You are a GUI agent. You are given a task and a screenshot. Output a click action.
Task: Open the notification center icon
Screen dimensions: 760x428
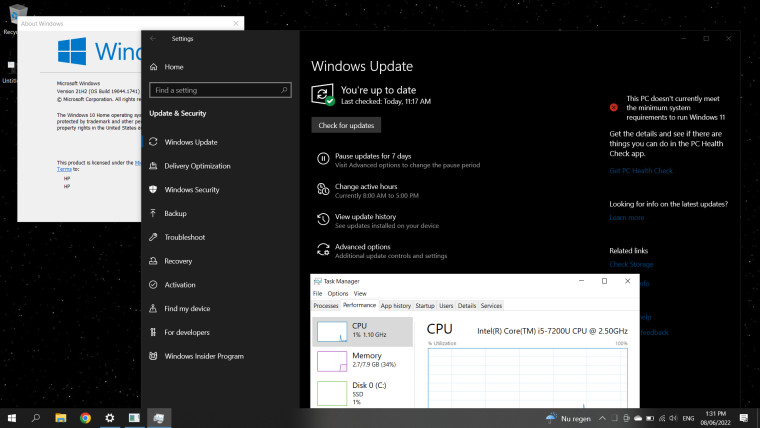pyautogui.click(x=744, y=418)
